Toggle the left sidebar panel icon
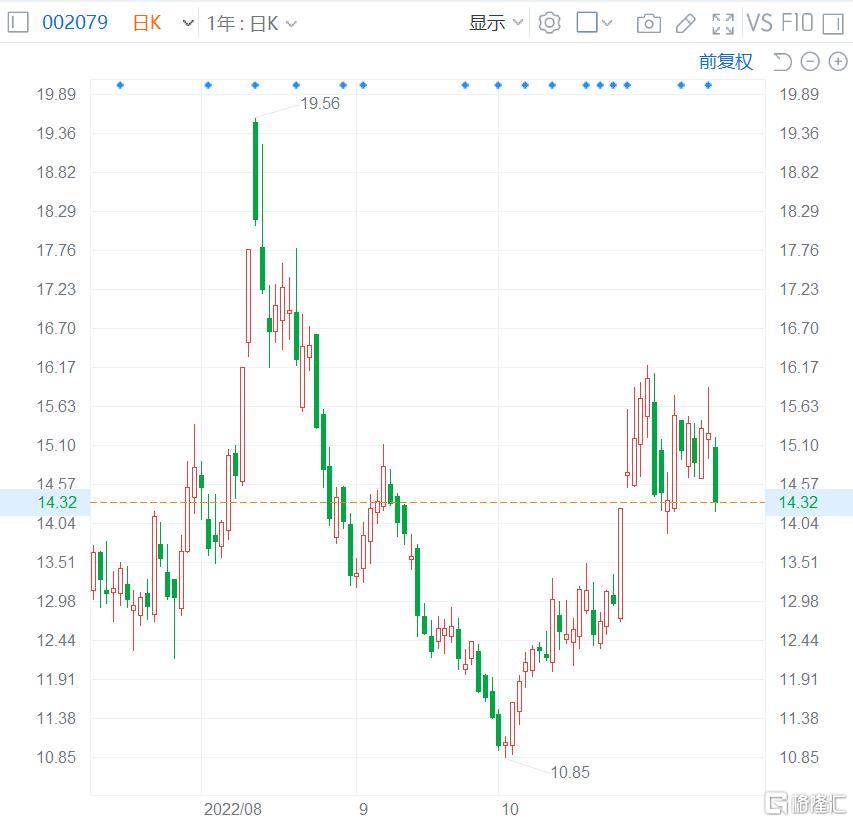The image size is (853, 823). (18, 22)
